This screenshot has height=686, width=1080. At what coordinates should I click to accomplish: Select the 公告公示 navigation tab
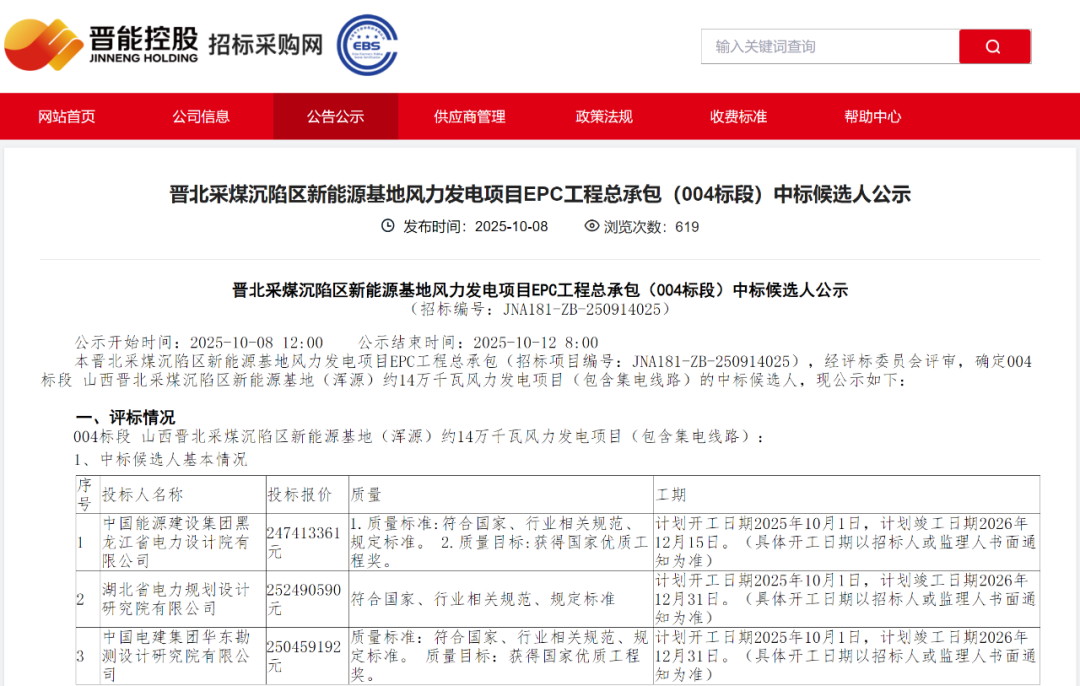(335, 116)
